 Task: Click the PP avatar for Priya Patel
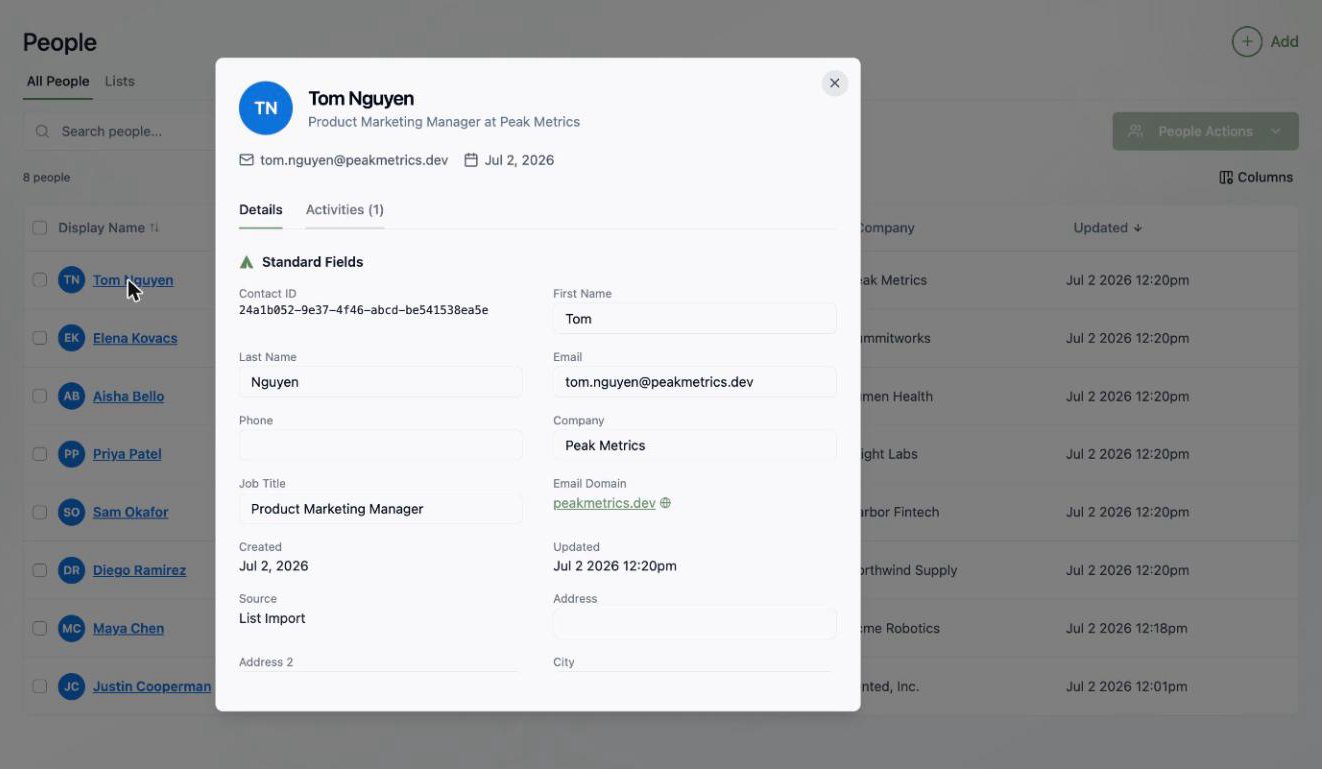(71, 454)
